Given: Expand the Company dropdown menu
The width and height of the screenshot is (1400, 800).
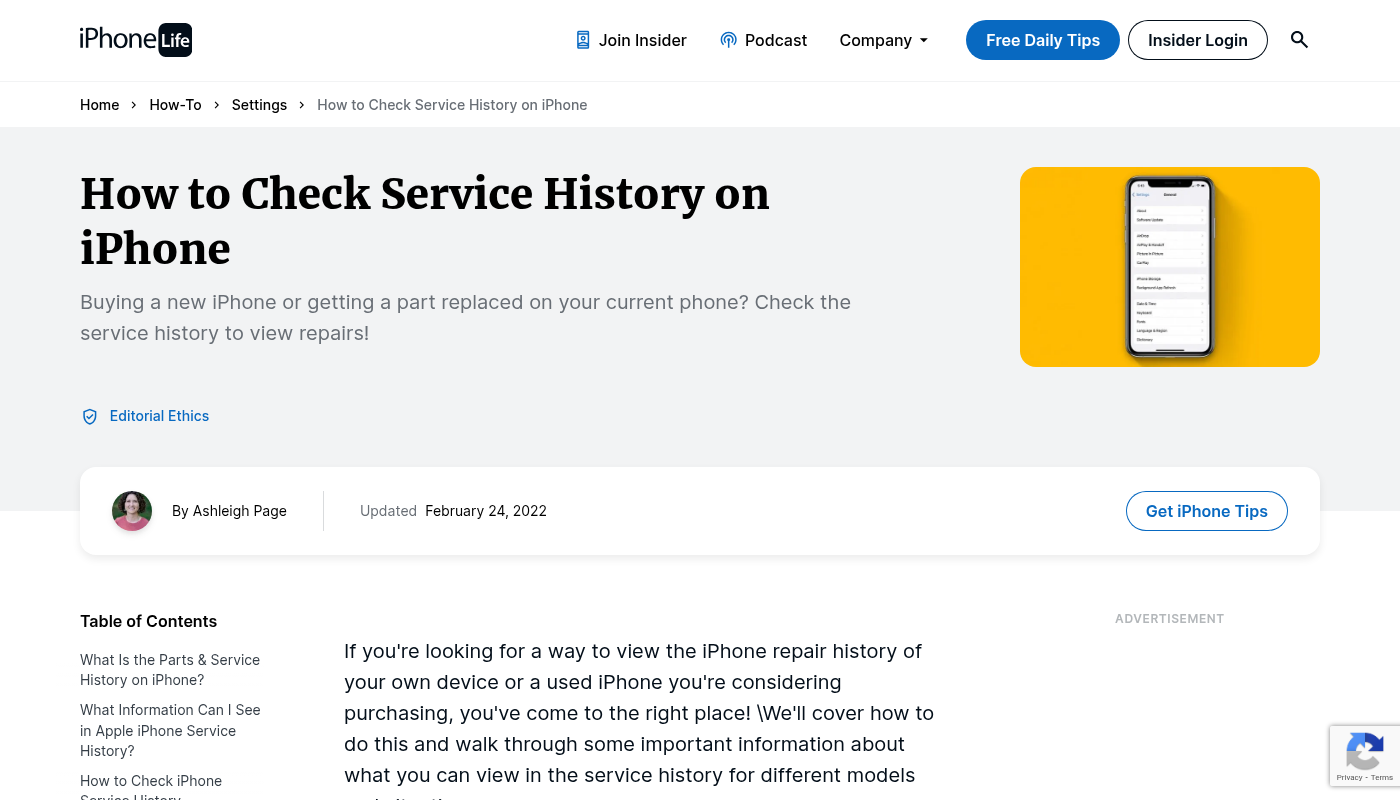Looking at the screenshot, I should pos(884,40).
